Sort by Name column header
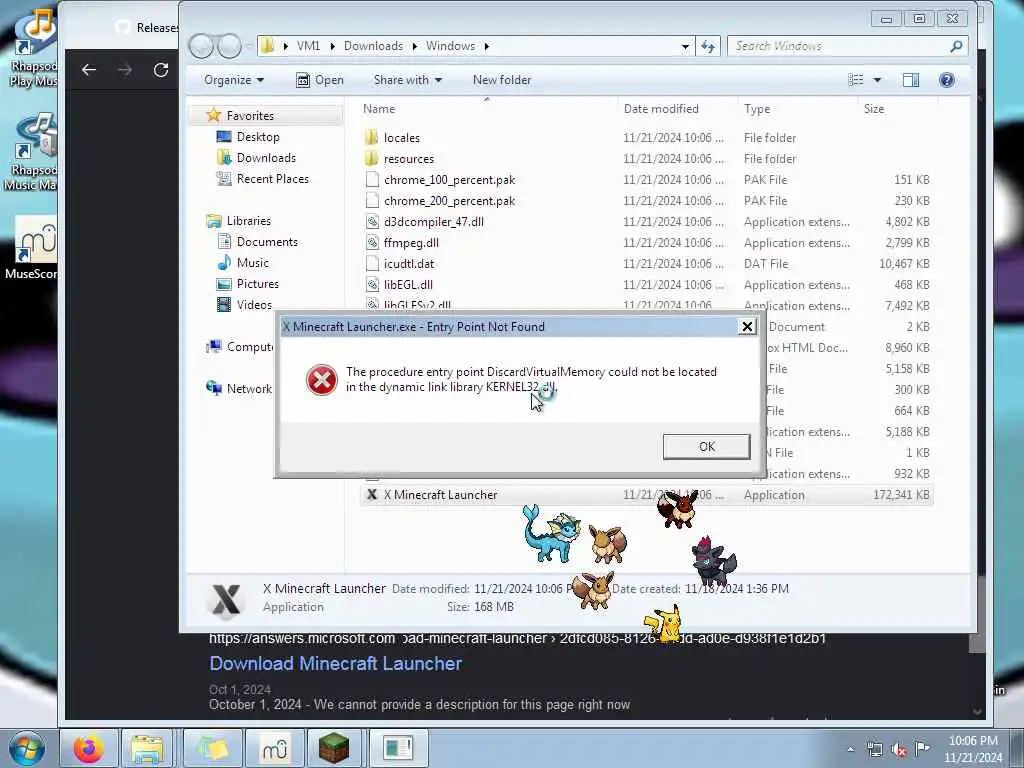Viewport: 1024px width, 768px height. [379, 109]
